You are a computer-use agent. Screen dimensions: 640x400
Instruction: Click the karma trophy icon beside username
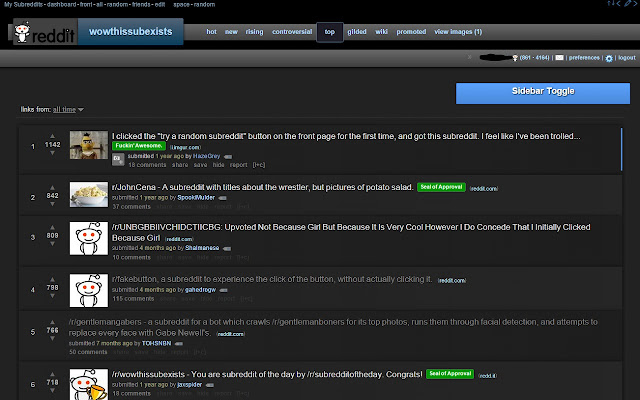[515, 58]
